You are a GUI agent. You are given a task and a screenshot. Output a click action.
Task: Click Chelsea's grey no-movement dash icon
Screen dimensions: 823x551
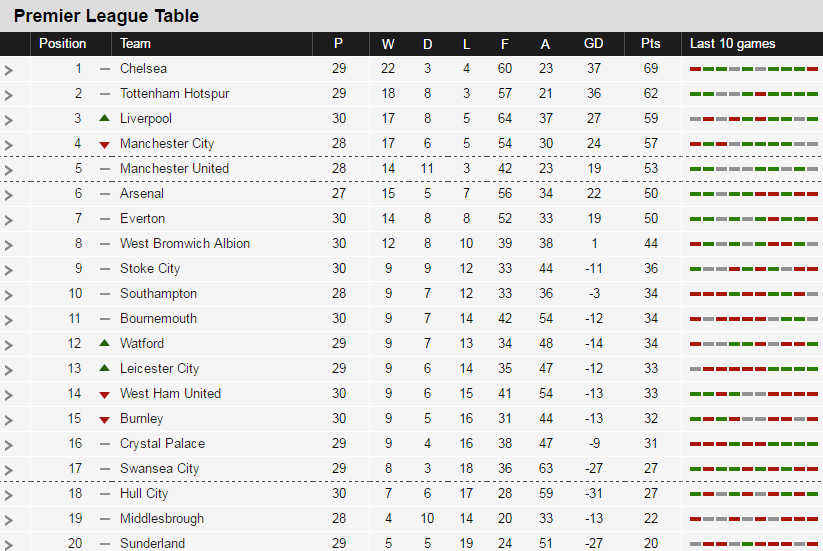pyautogui.click(x=104, y=69)
